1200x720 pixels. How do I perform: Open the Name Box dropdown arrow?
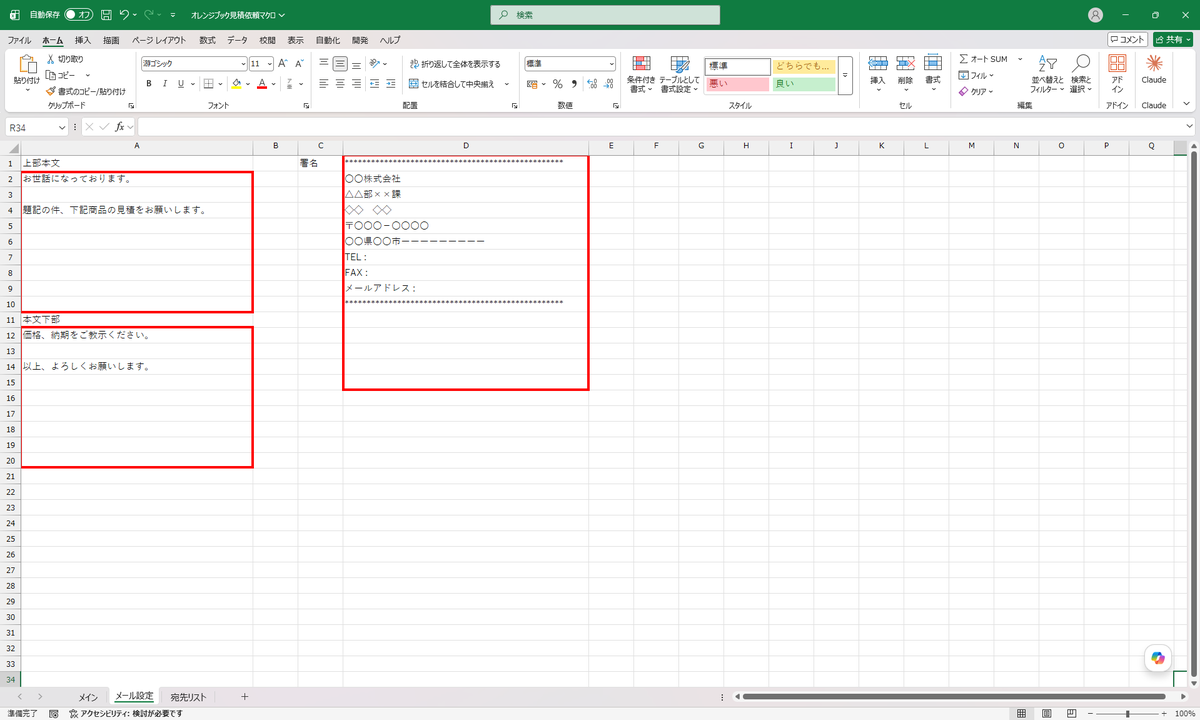tap(62, 127)
